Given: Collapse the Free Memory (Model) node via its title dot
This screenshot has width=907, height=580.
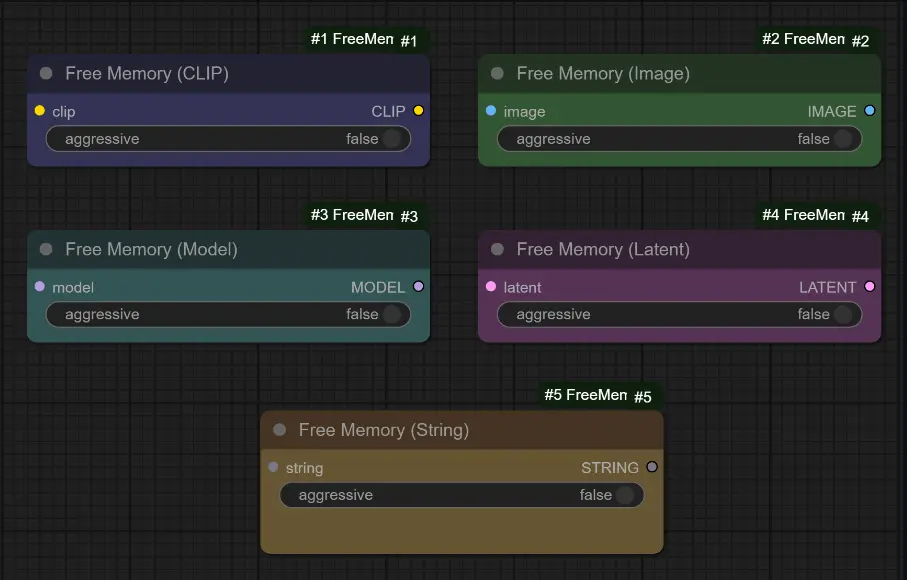Looking at the screenshot, I should point(46,249).
